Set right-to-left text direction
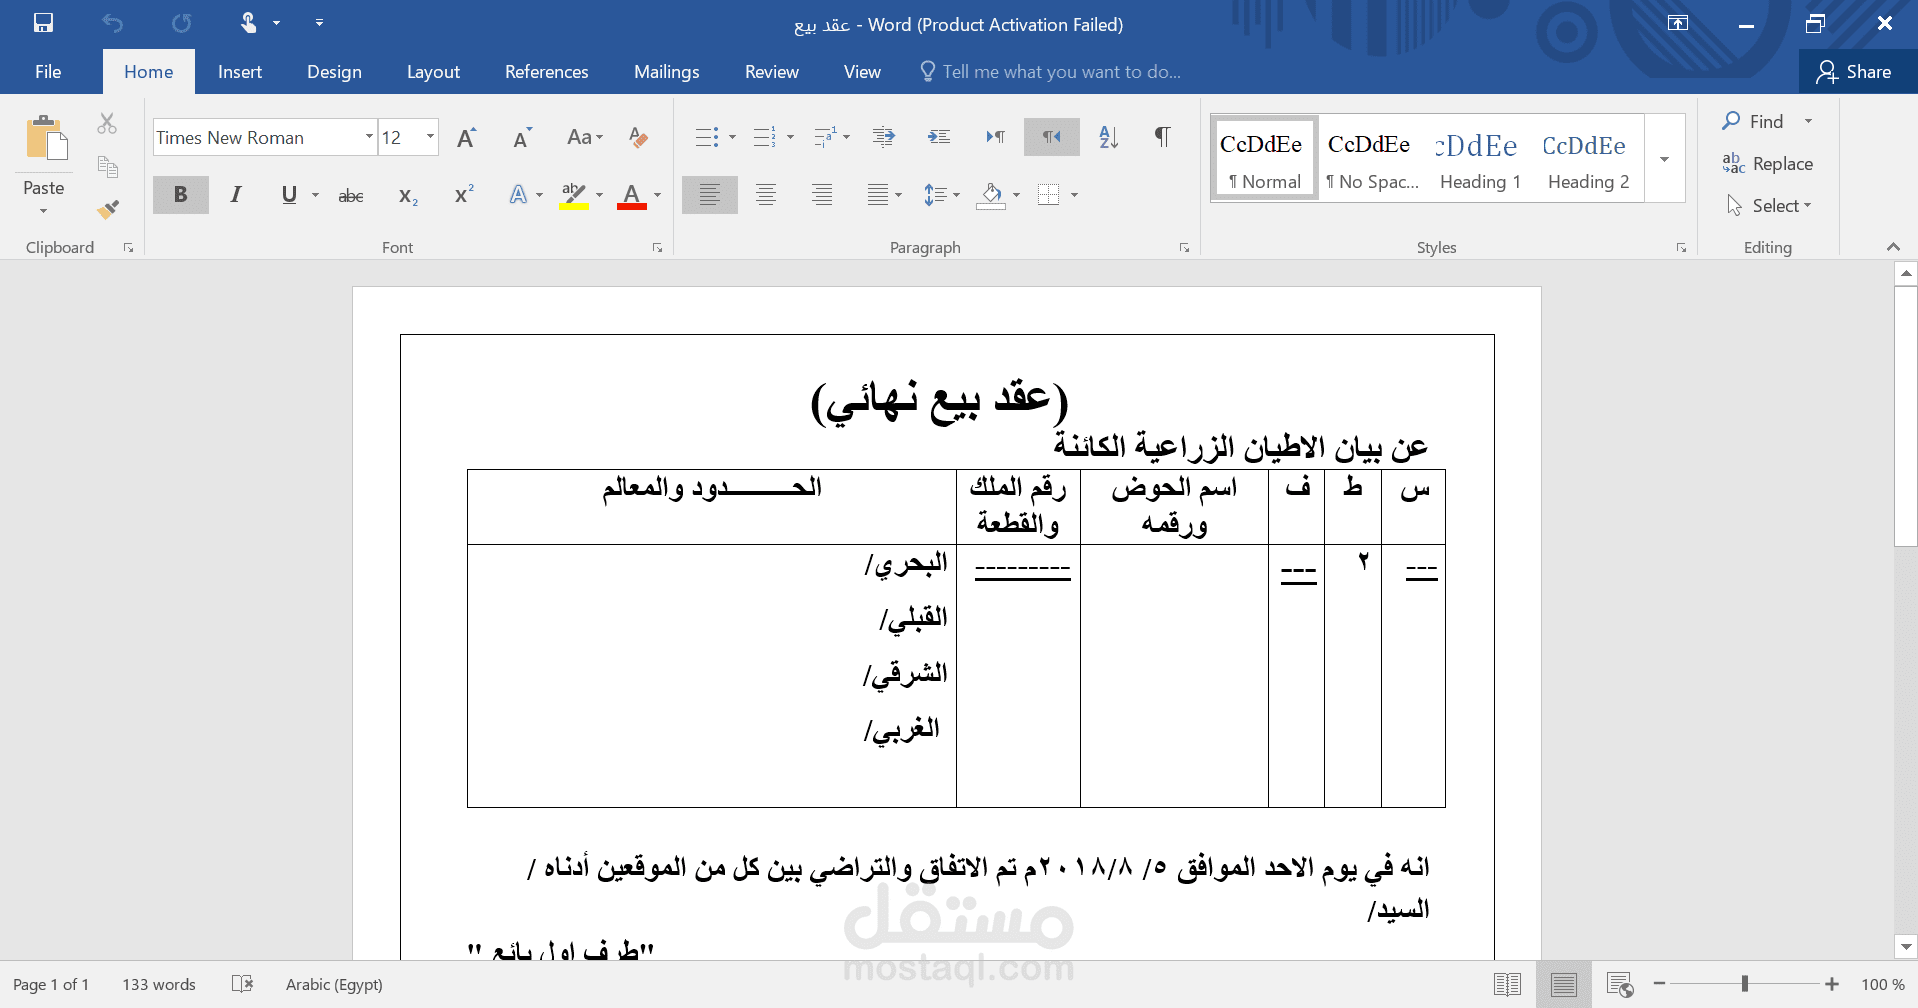1918x1008 pixels. [1052, 137]
